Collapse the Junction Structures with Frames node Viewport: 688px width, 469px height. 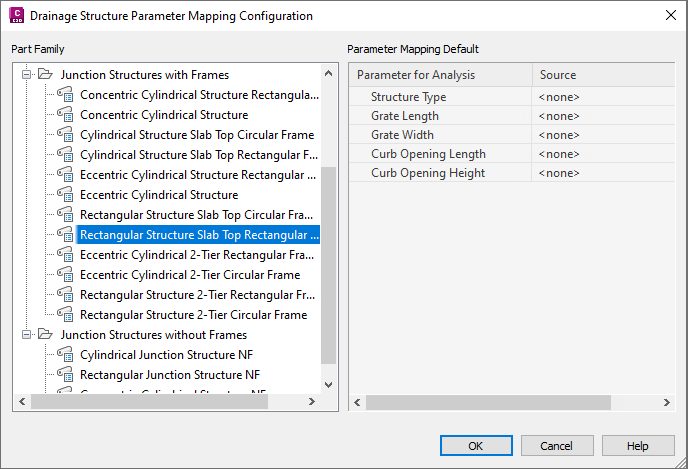click(27, 75)
